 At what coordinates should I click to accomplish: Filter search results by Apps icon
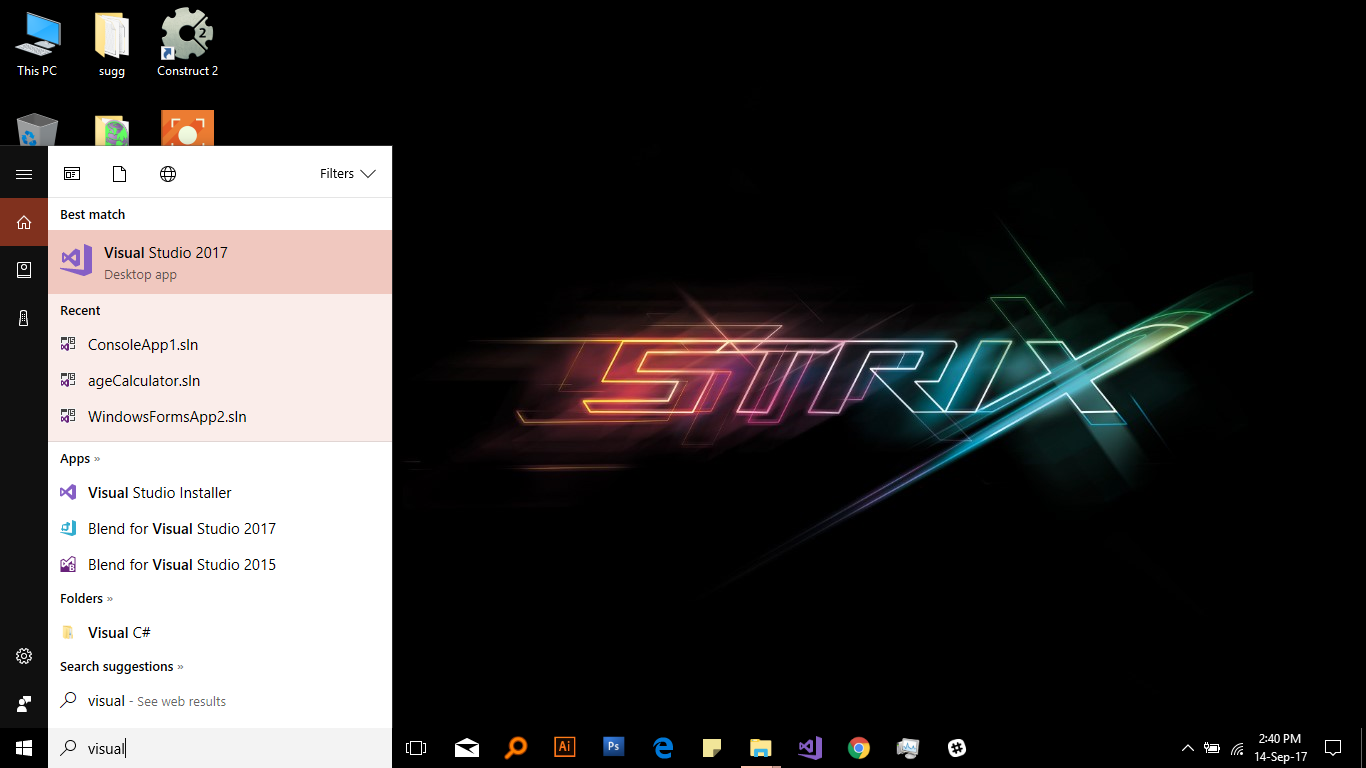point(72,174)
